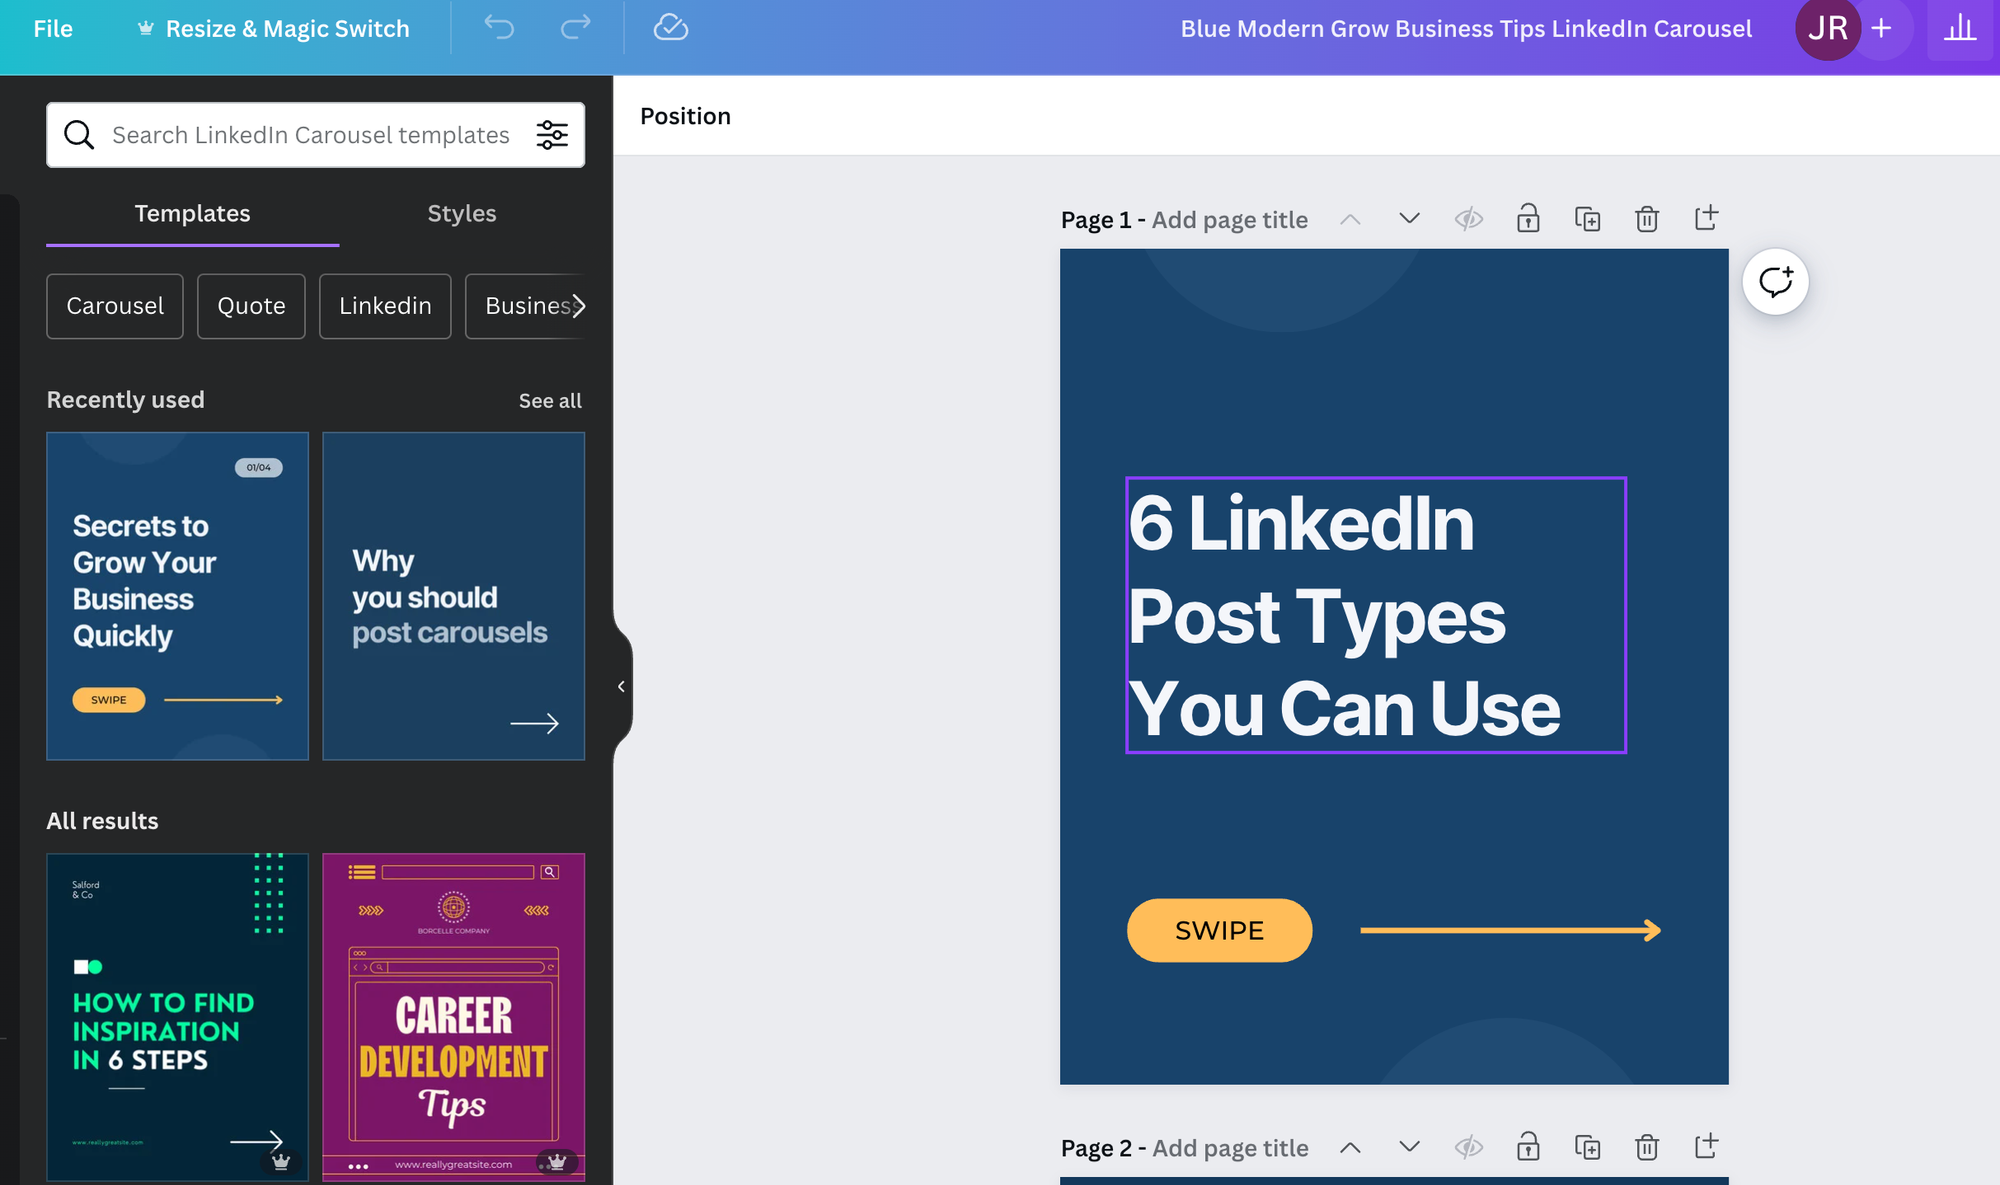Move Page 1 down with chevron
The height and width of the screenshot is (1185, 2000).
click(x=1409, y=219)
